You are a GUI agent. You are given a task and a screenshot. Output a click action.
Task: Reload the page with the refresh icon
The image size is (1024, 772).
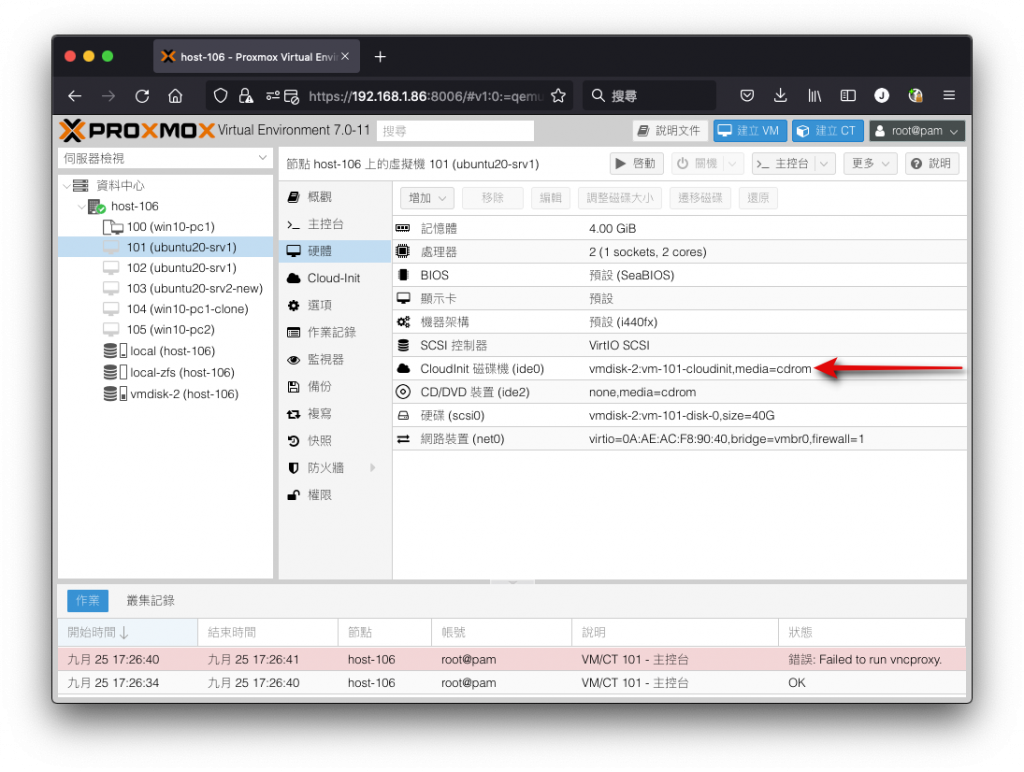tap(142, 96)
